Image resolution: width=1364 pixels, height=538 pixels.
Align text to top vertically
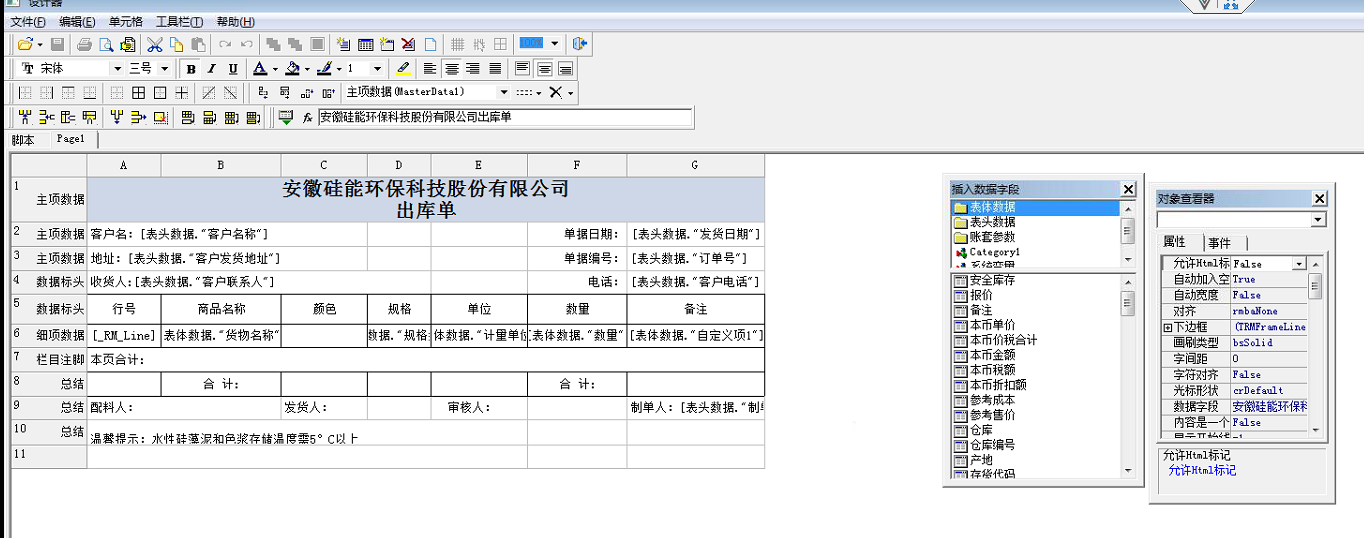pyautogui.click(x=522, y=69)
